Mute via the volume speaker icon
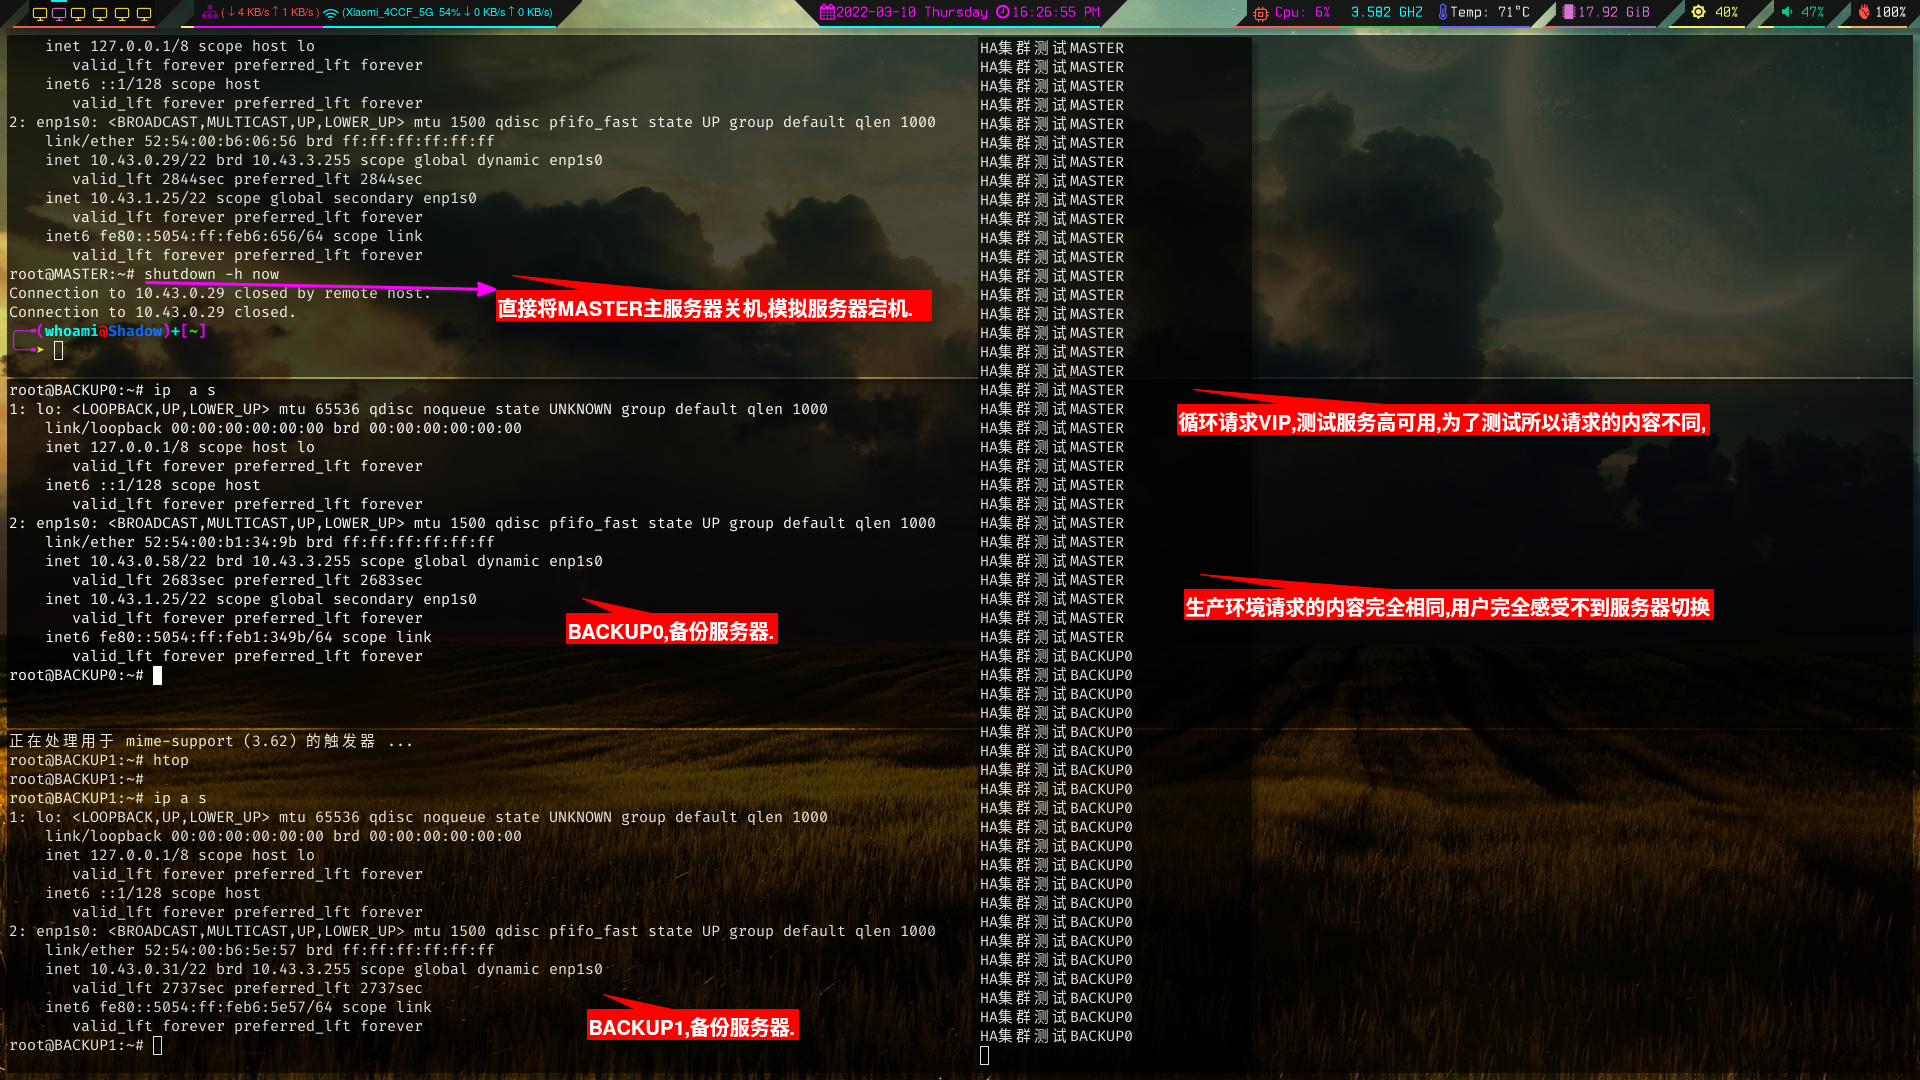 coord(1787,12)
